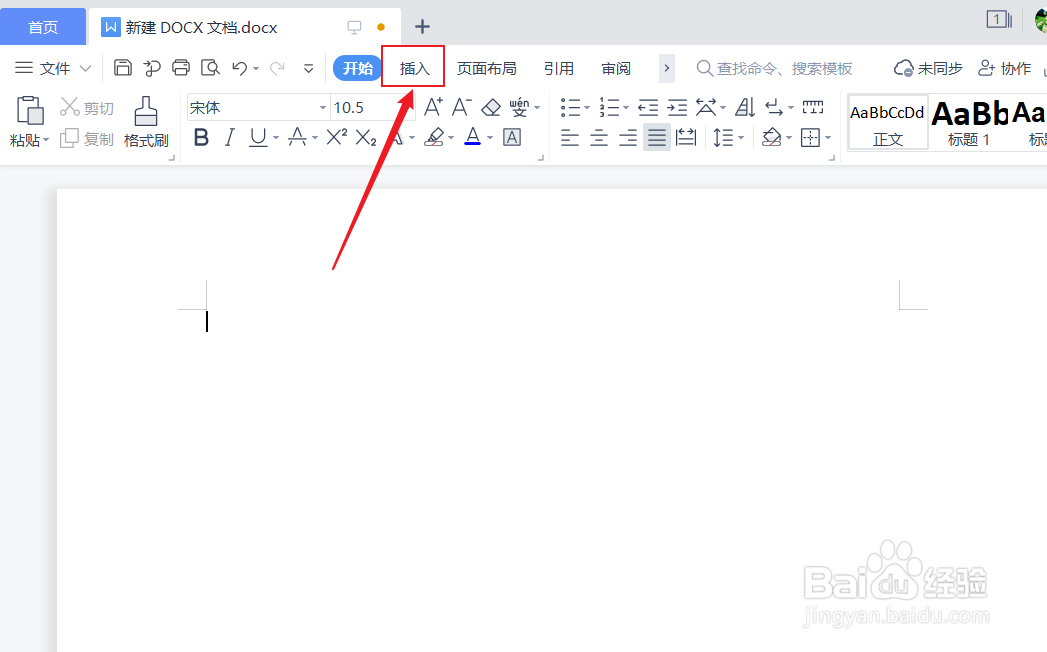Apply the 正文 body style
This screenshot has height=652, width=1047.
click(x=888, y=122)
